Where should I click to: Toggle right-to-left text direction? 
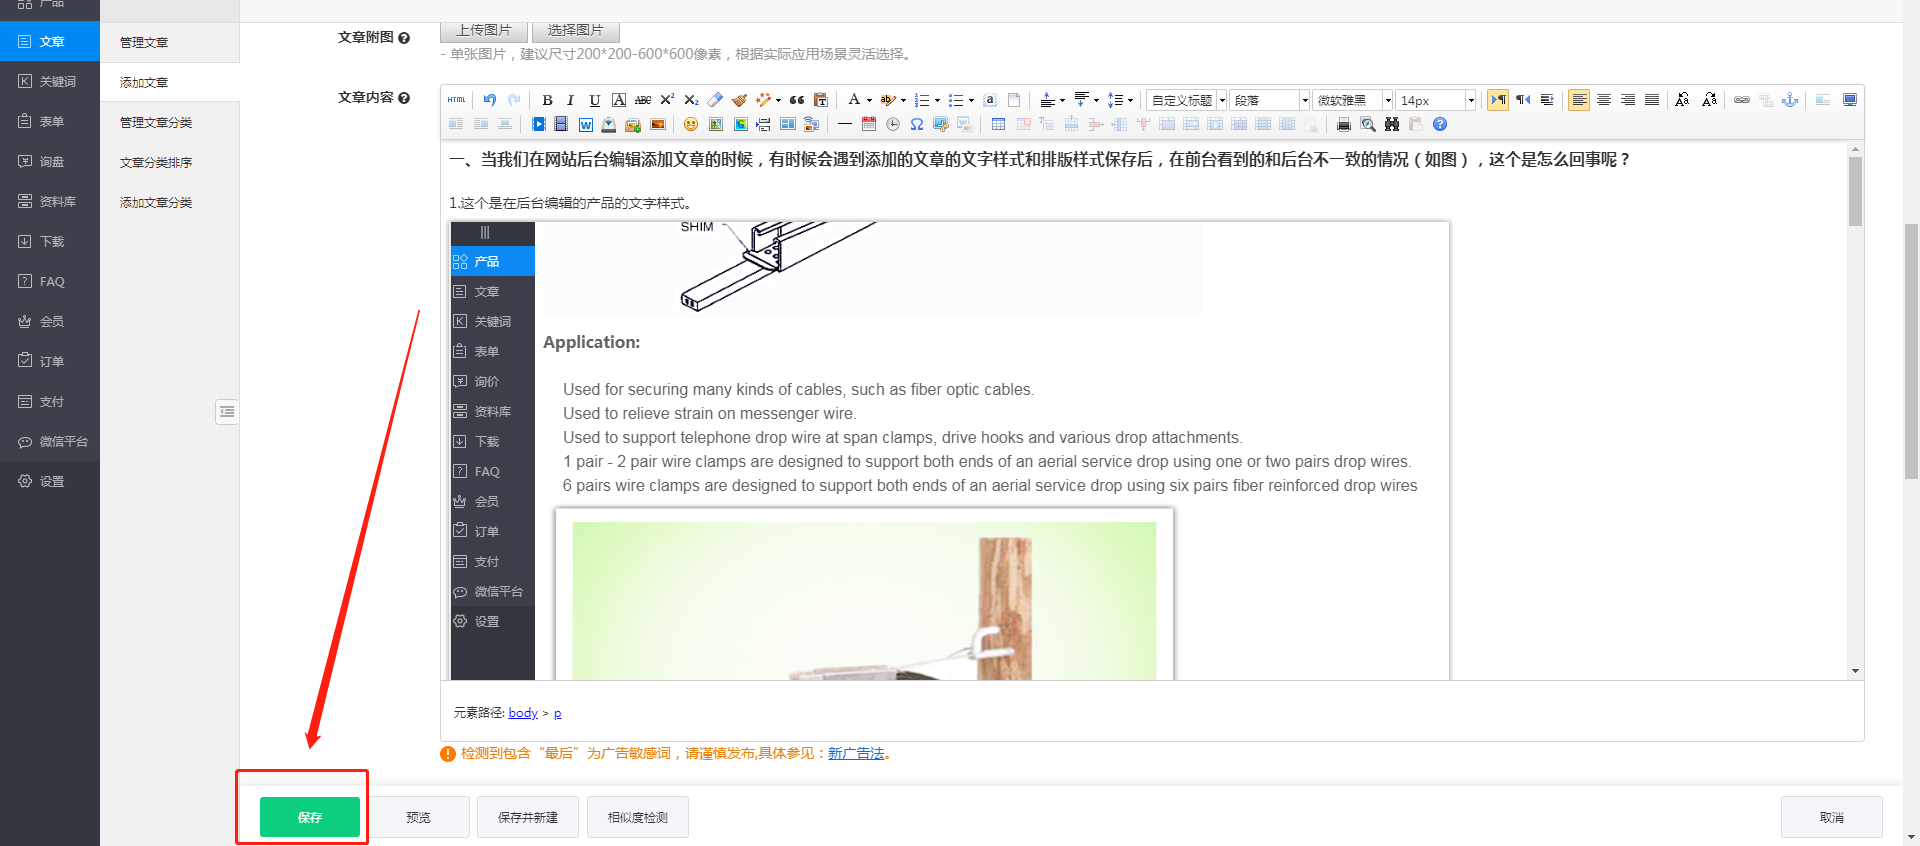tap(1523, 100)
